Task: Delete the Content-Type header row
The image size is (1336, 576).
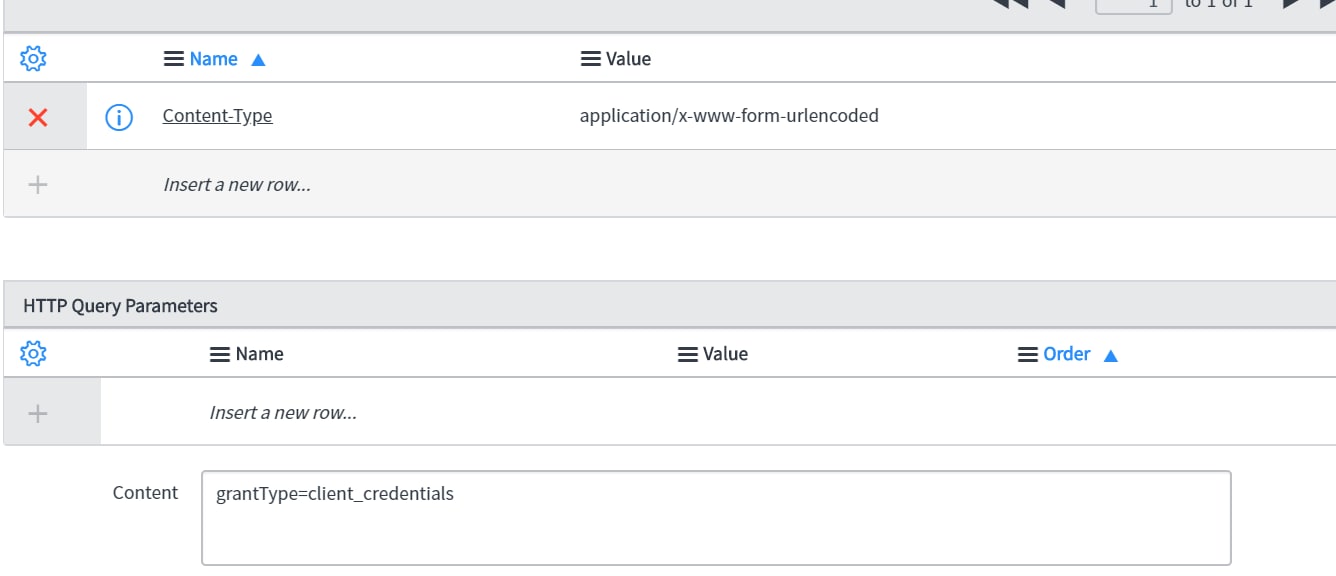Action: tap(37, 117)
